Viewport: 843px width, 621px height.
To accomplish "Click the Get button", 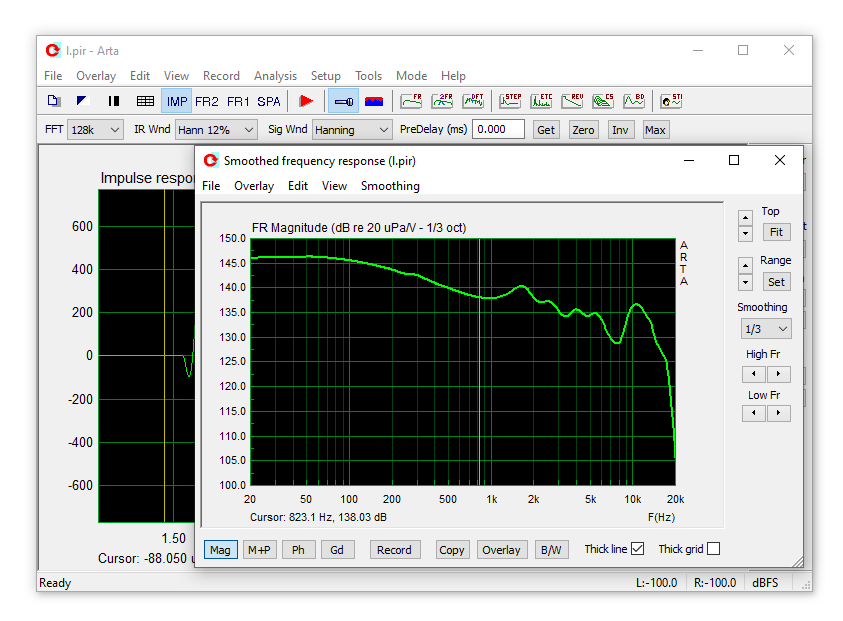I will coord(546,130).
